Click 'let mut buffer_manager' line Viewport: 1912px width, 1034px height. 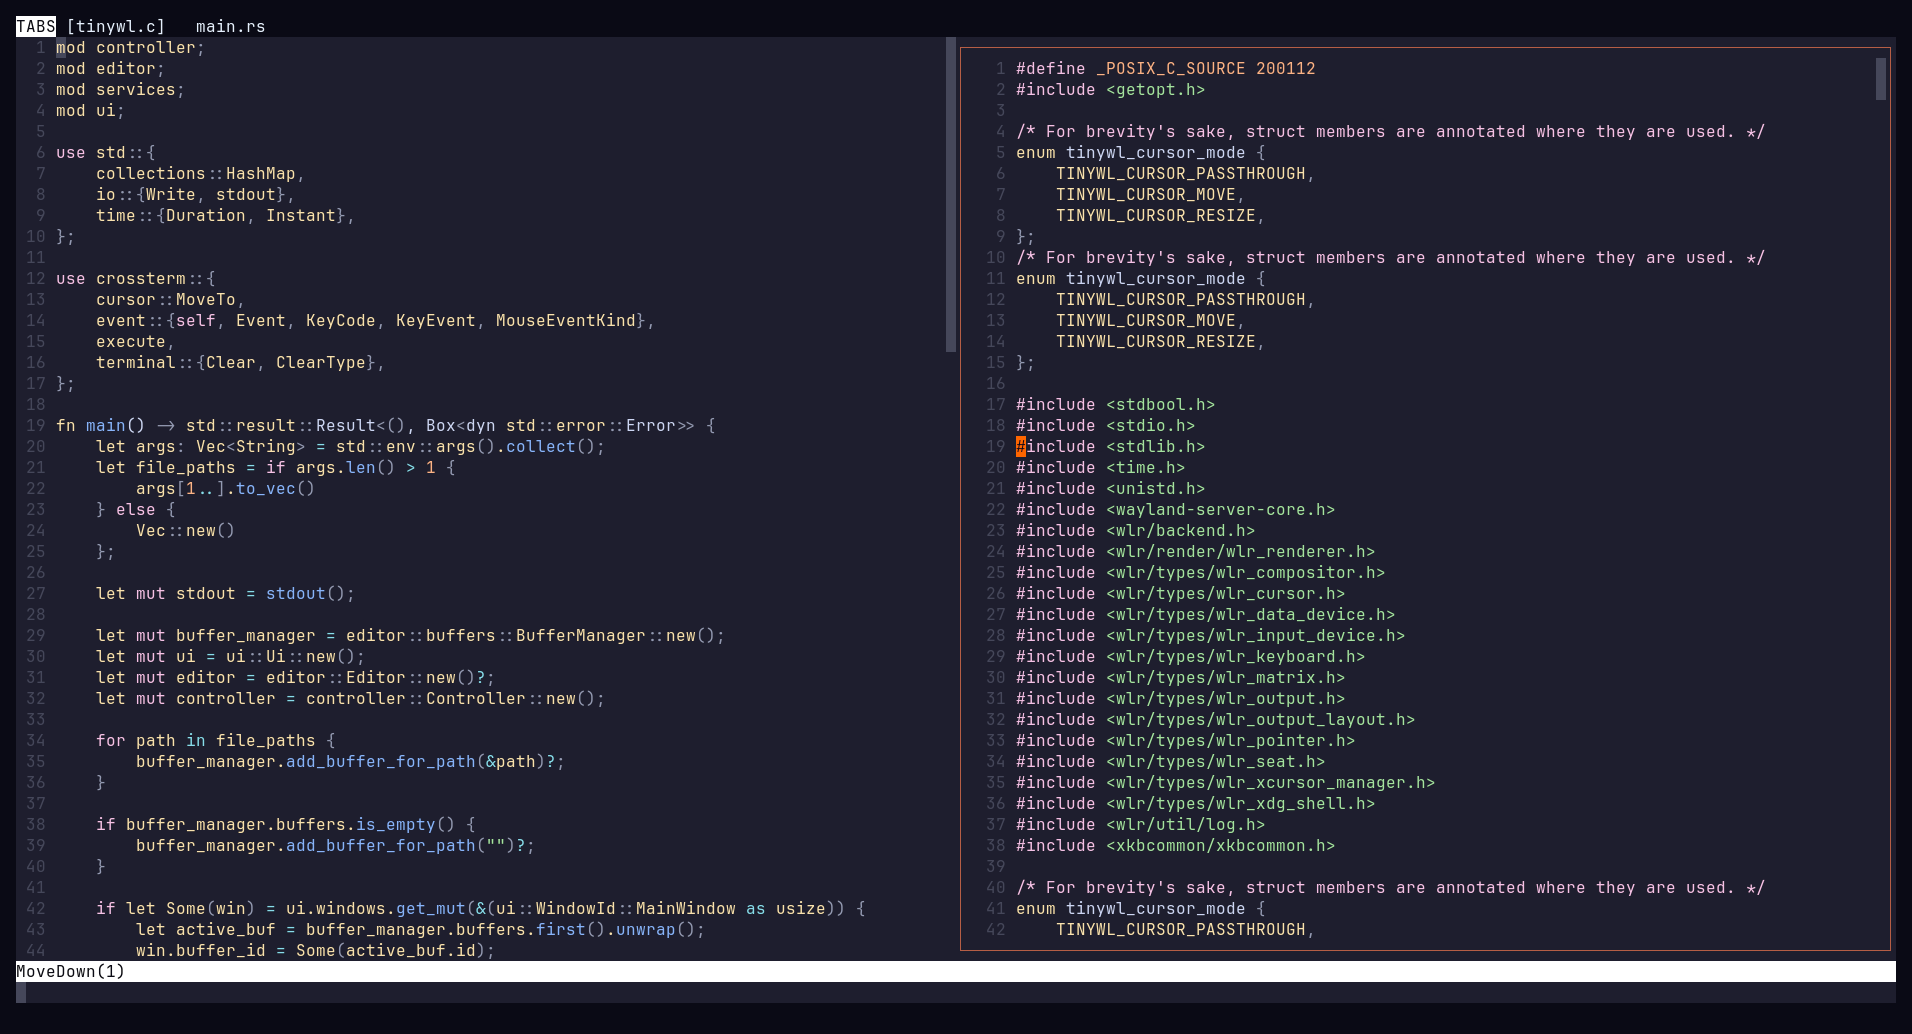[410, 635]
